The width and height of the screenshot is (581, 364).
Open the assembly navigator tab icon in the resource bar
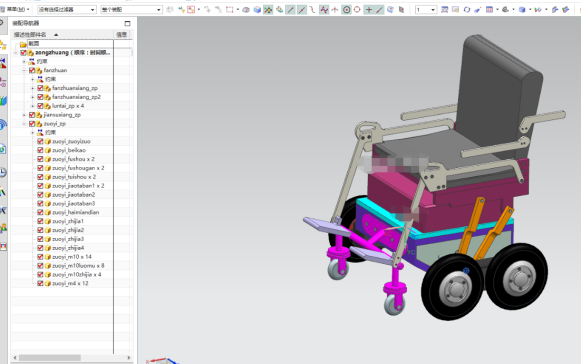click(3, 45)
